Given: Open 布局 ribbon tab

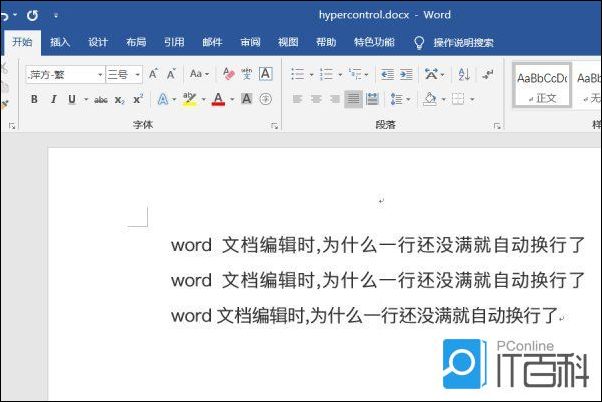Looking at the screenshot, I should pyautogui.click(x=136, y=42).
